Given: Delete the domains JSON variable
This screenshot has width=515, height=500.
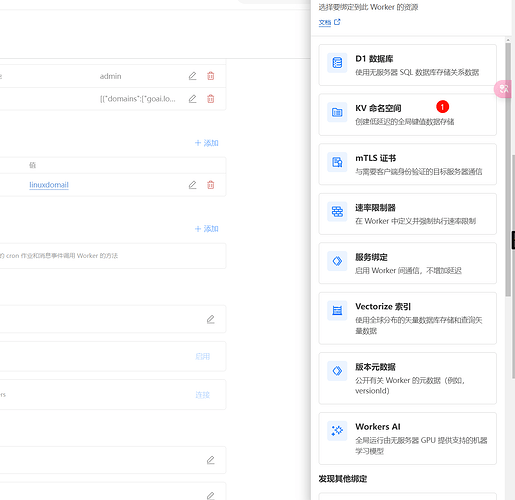Looking at the screenshot, I should tap(211, 99).
